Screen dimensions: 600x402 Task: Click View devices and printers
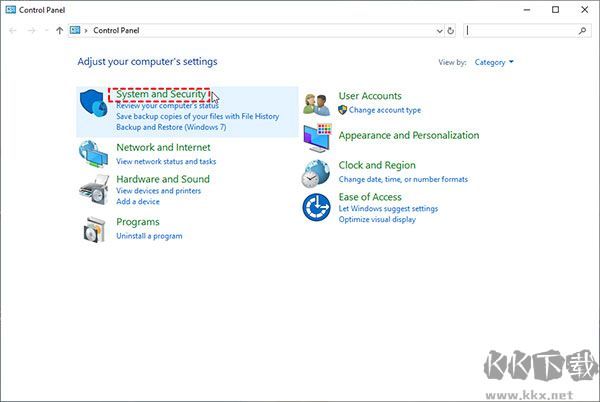click(x=158, y=190)
